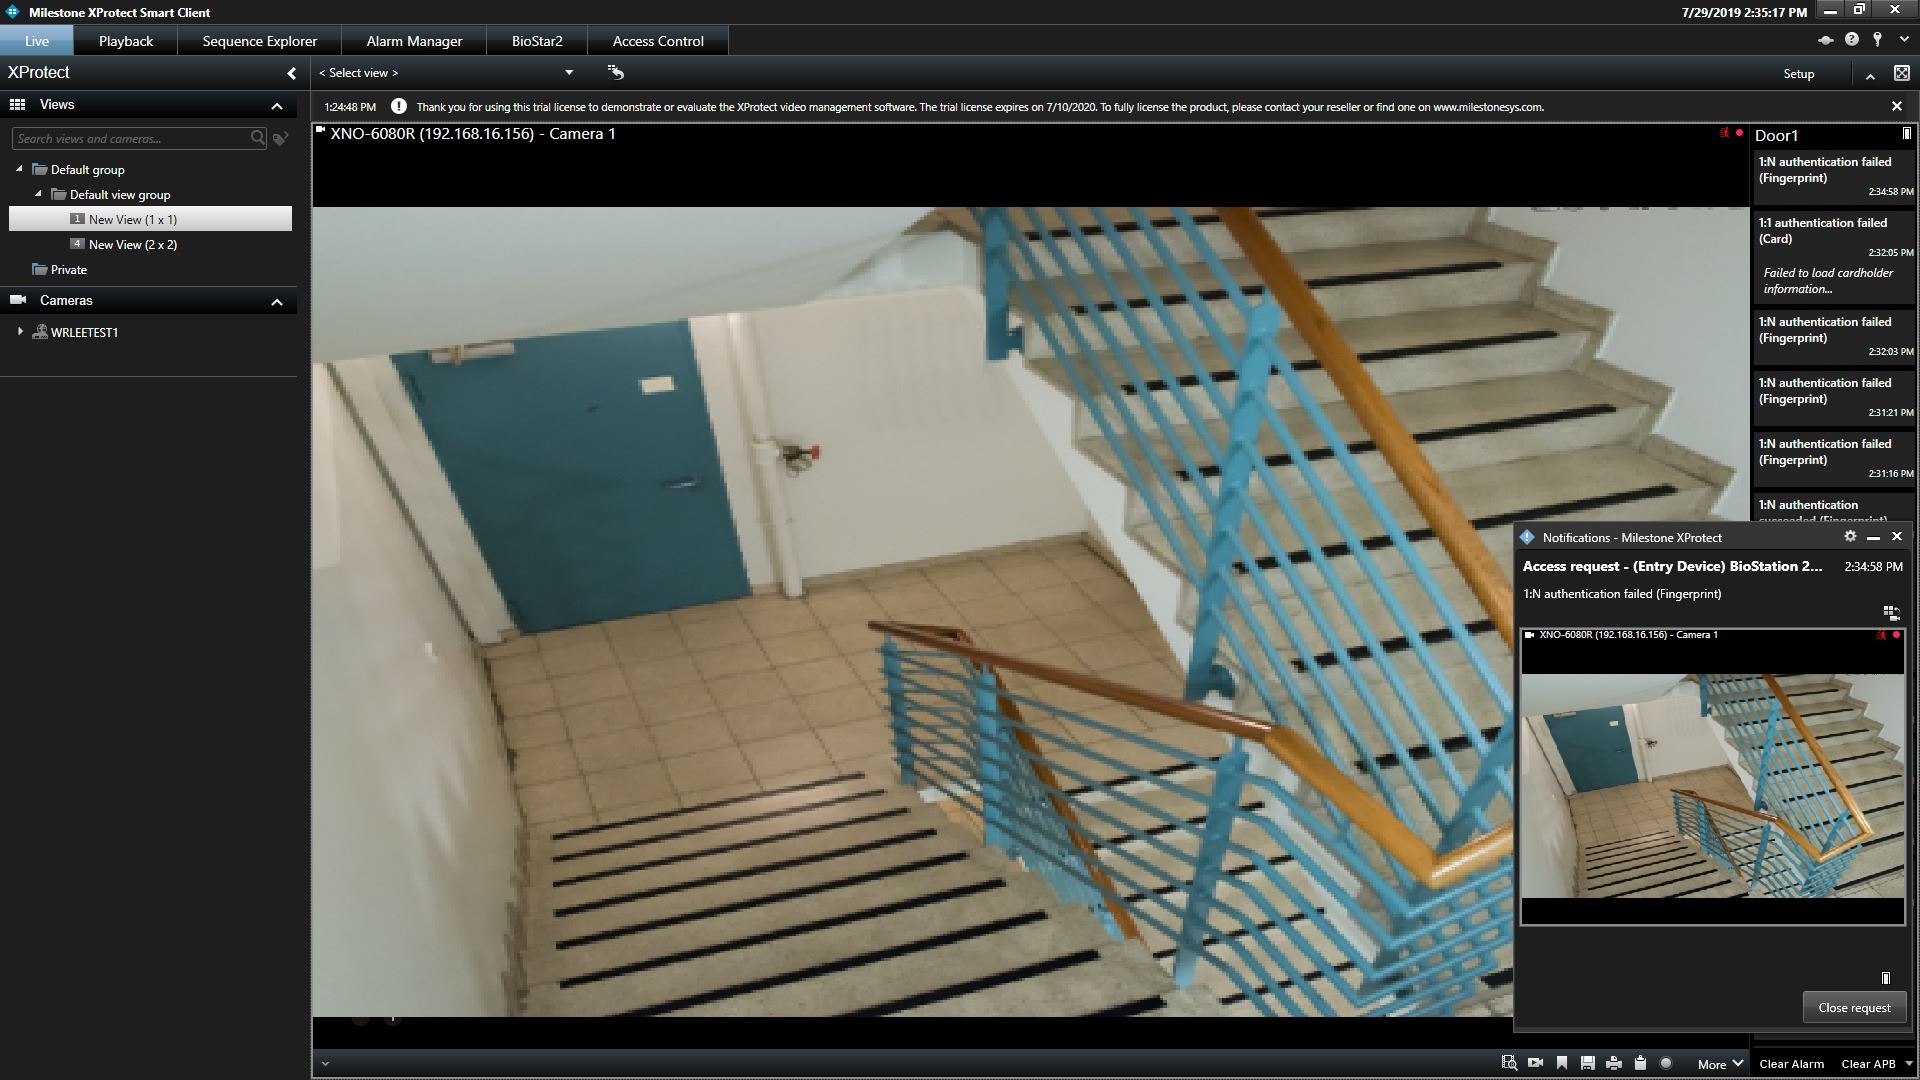Collapse the Views section
Viewport: 1920px width, 1080px height.
[277, 106]
